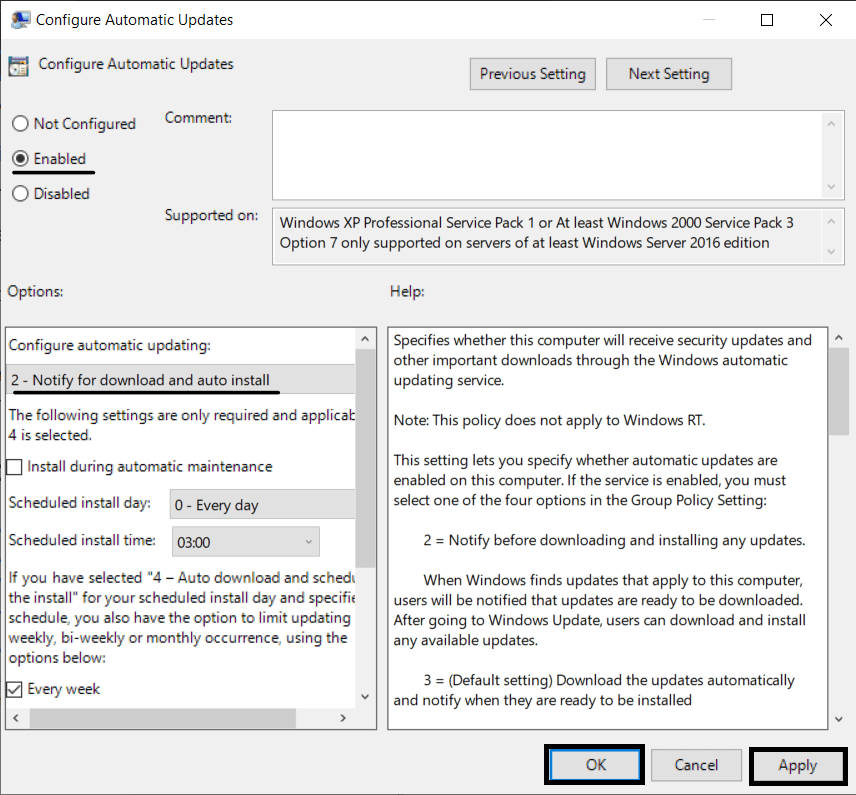Maximize the Configure Automatic Updates window
The height and width of the screenshot is (795, 856).
[x=766, y=20]
